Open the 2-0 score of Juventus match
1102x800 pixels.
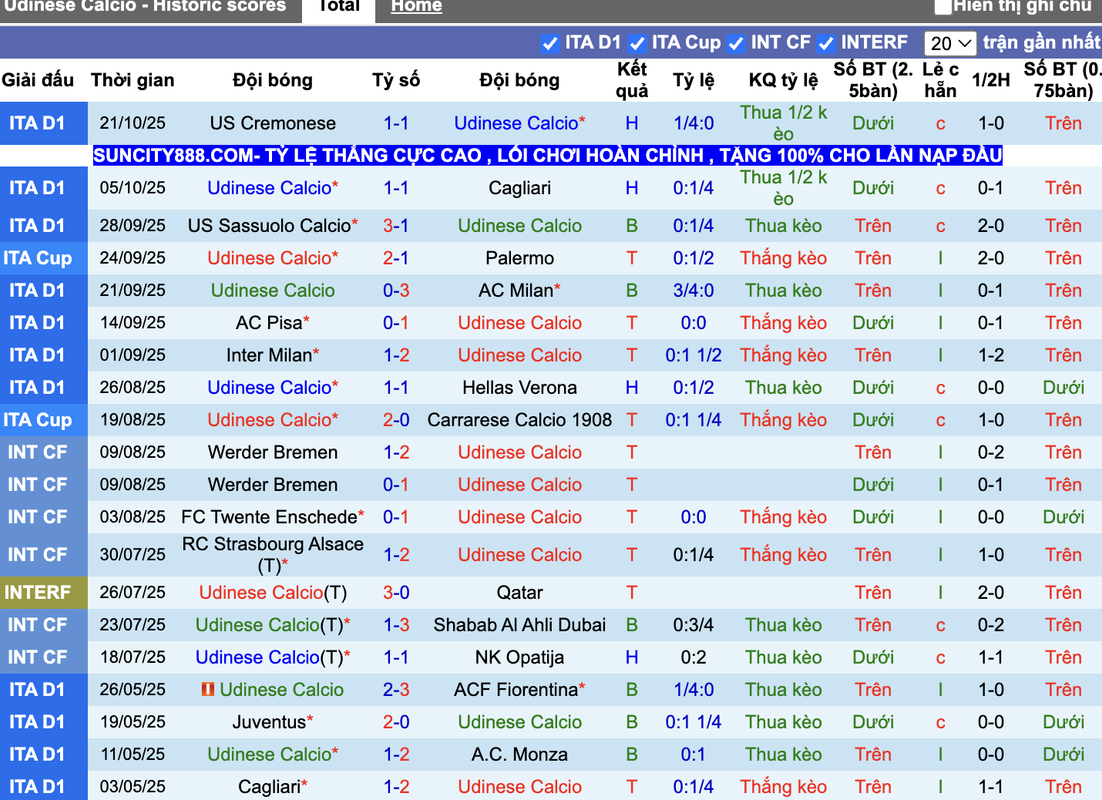pyautogui.click(x=396, y=722)
